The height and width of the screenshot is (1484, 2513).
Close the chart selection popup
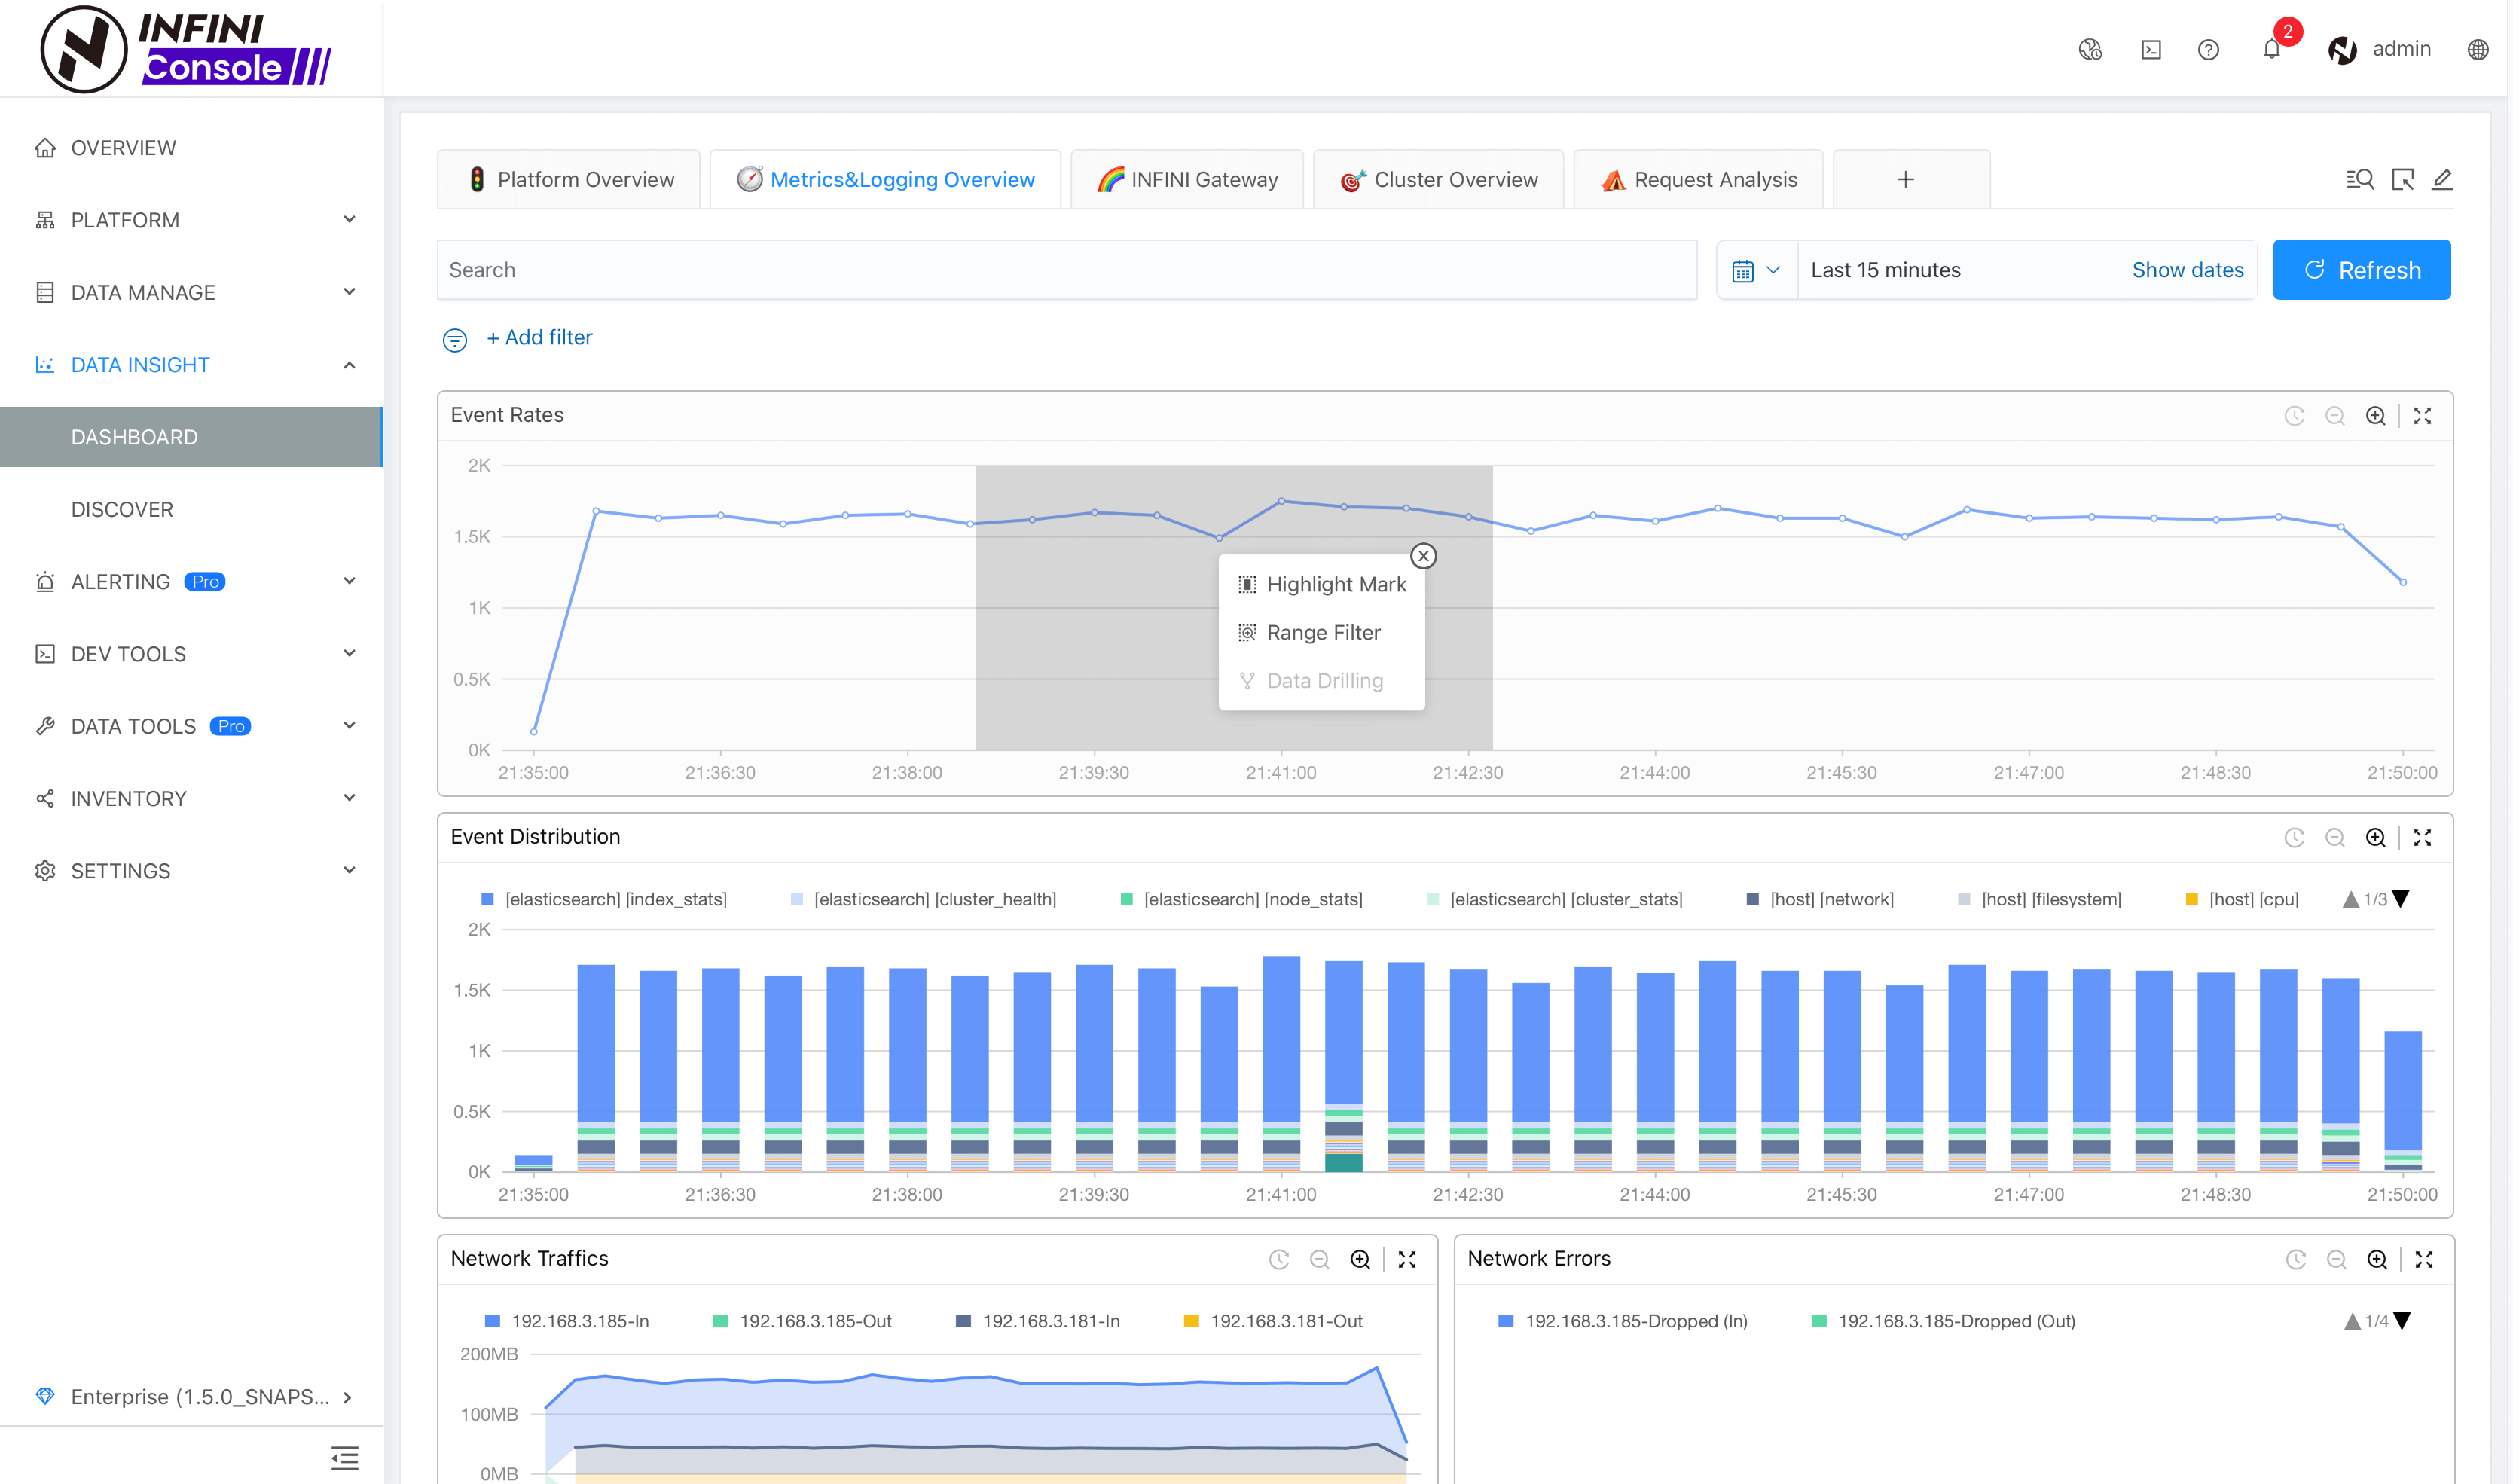1423,556
